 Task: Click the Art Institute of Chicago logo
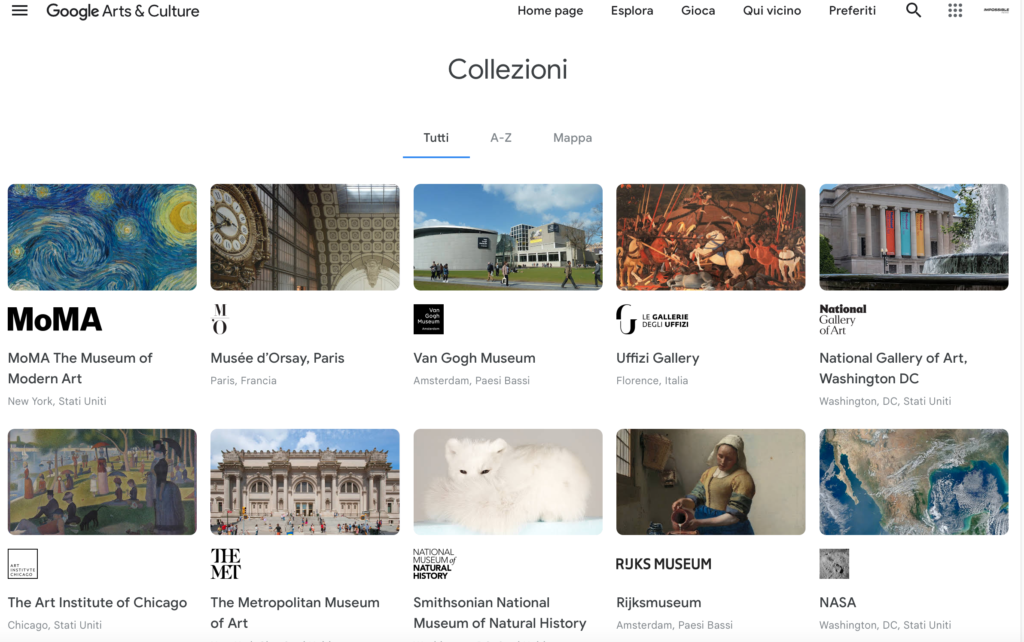coord(23,564)
